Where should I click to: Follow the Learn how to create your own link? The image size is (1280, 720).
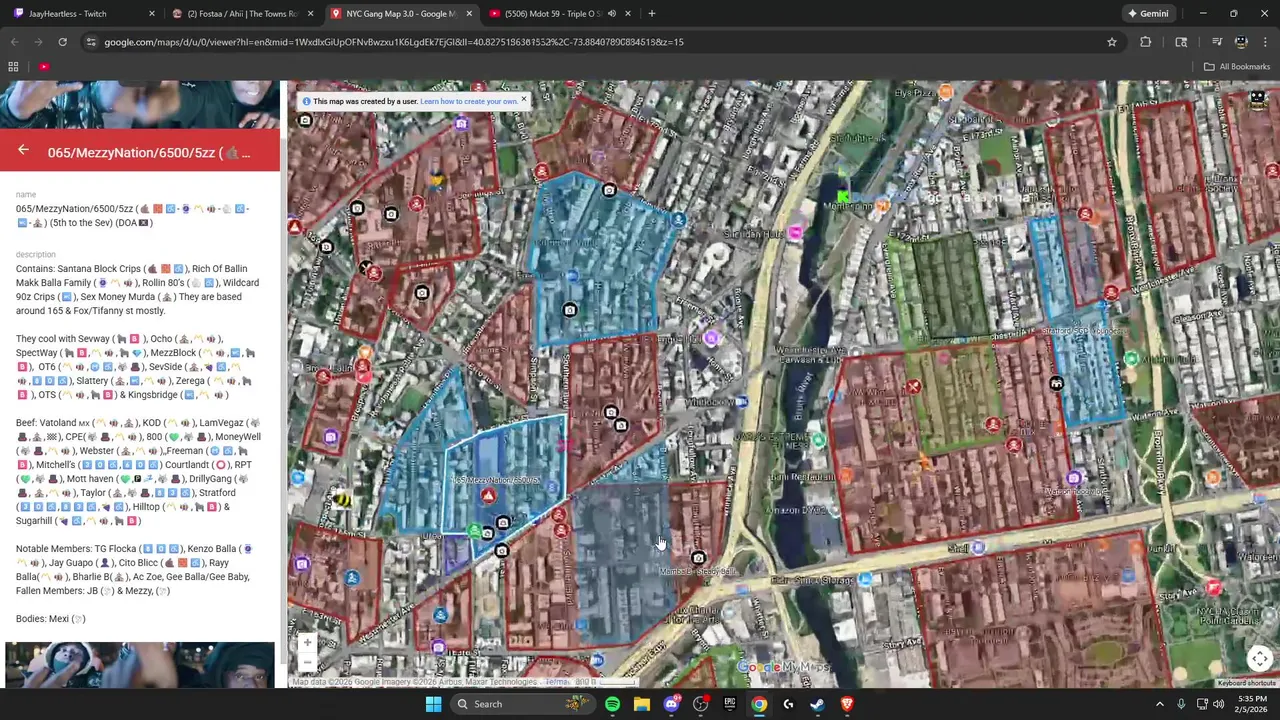[x=469, y=101]
